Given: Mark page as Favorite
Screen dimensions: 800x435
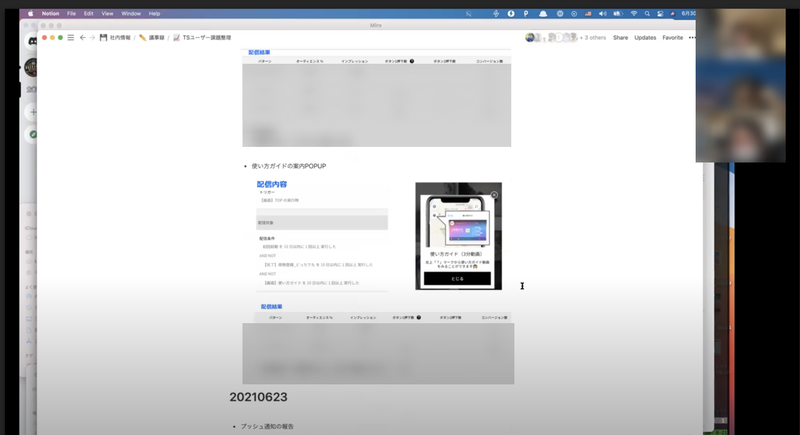Looking at the screenshot, I should [672, 38].
